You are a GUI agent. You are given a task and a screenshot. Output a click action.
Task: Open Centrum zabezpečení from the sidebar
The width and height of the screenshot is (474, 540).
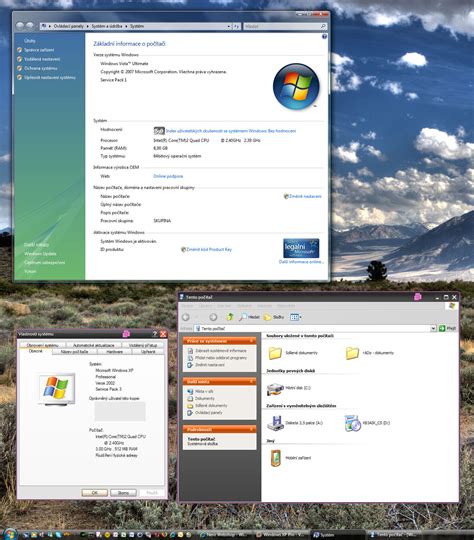pos(44,262)
